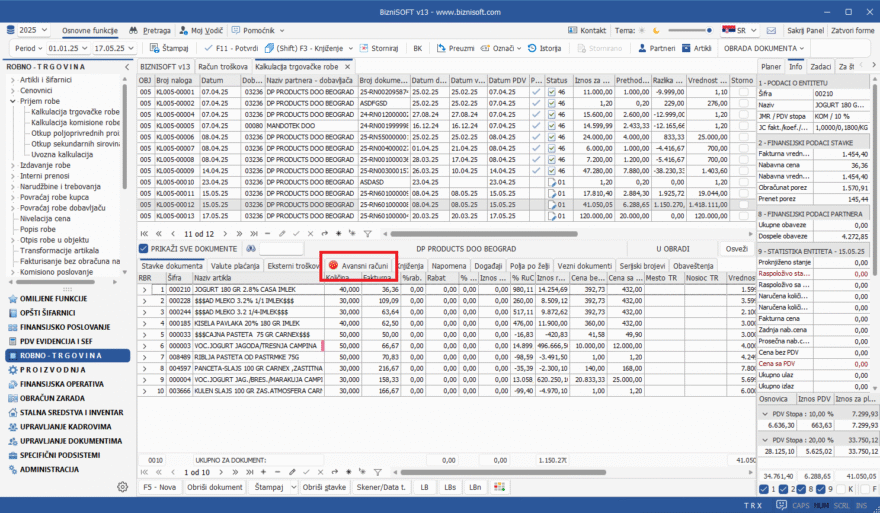Toggle the checkbox labeled 9 at bottom right
The image size is (880, 513).
click(x=821, y=489)
